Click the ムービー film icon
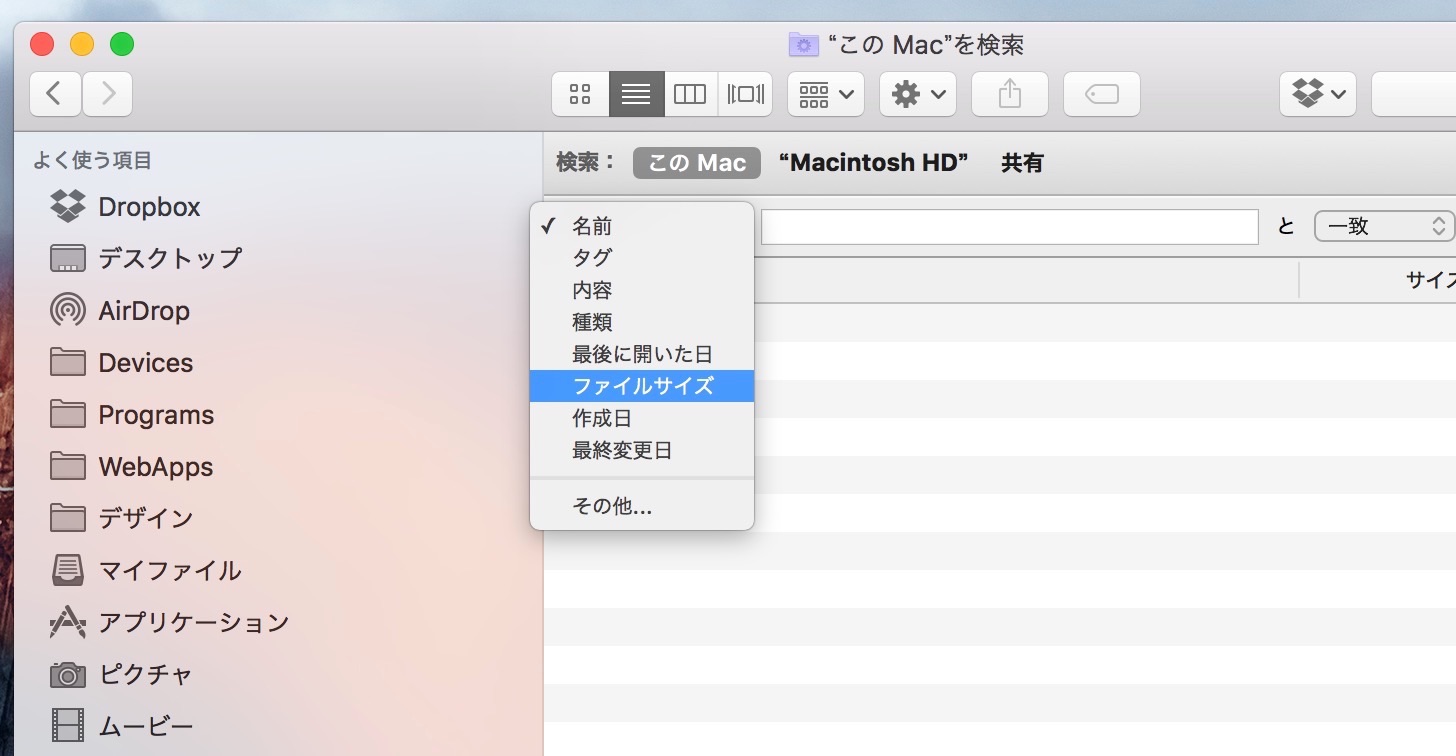This screenshot has height=756, width=1456. [x=68, y=726]
